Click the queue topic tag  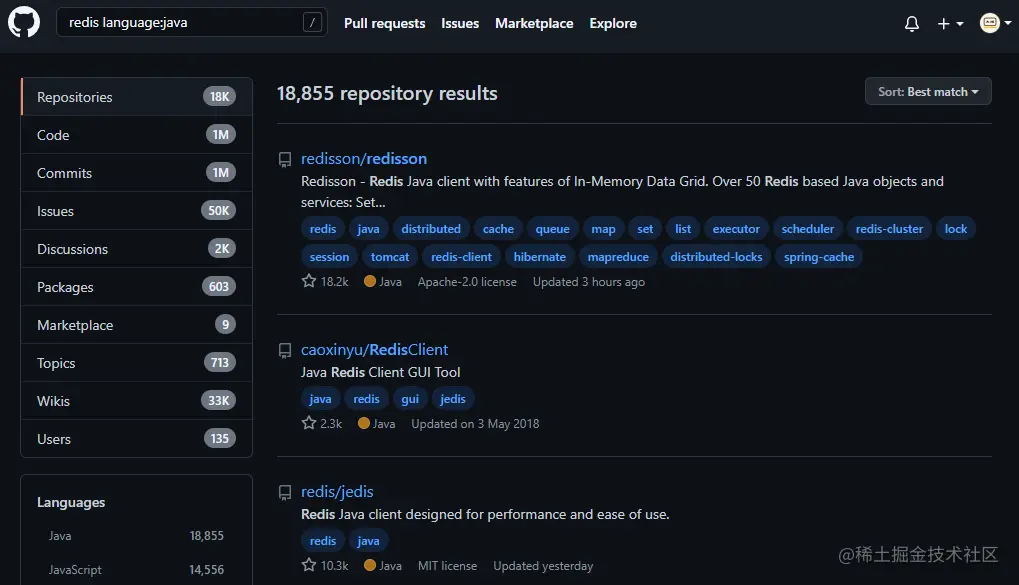(552, 229)
